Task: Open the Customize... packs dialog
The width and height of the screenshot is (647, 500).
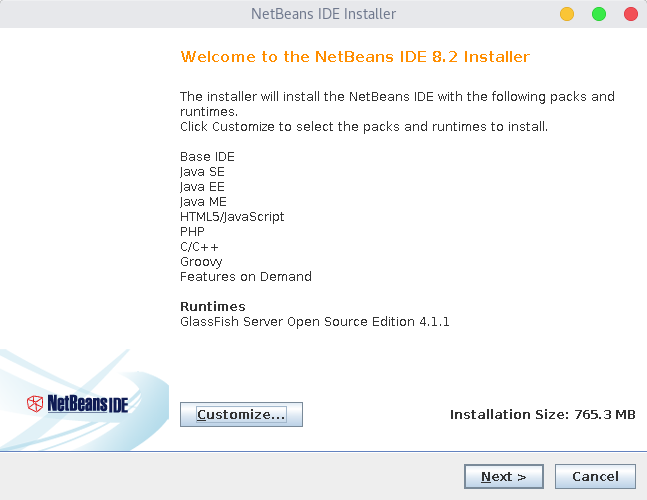Action: [x=241, y=414]
